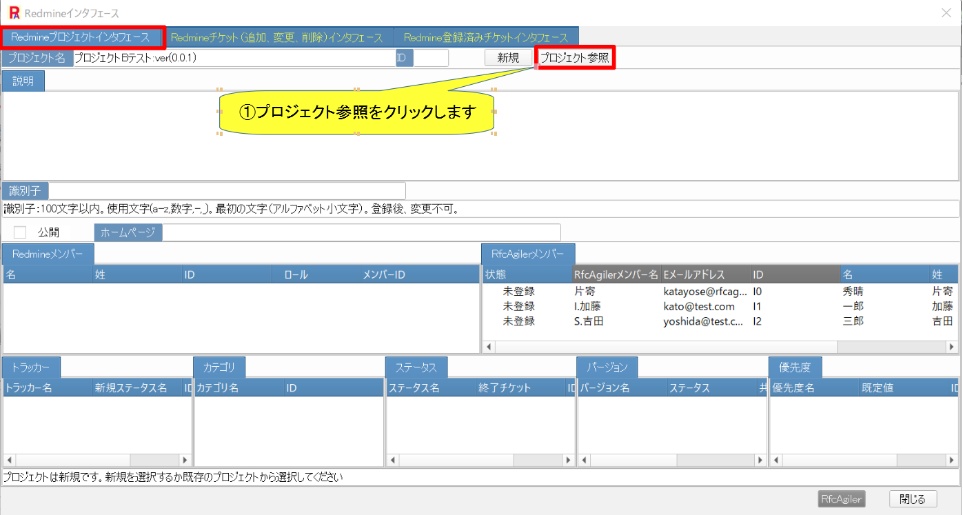The width and height of the screenshot is (963, 515).
Task: Click the kato@test.com email cell
Action: pos(699,306)
